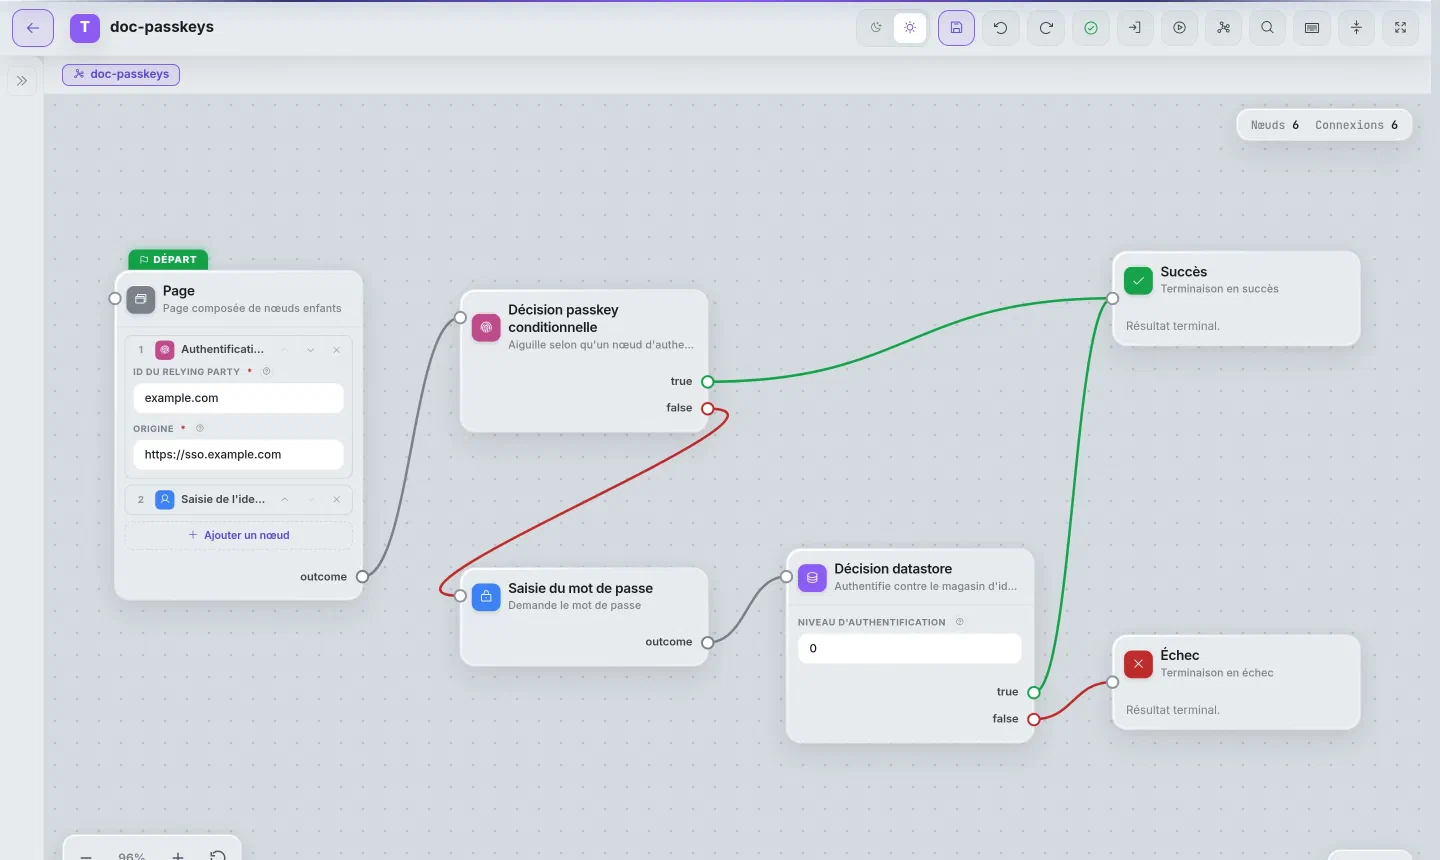Select the Saisie du mot de passe title

click(580, 588)
